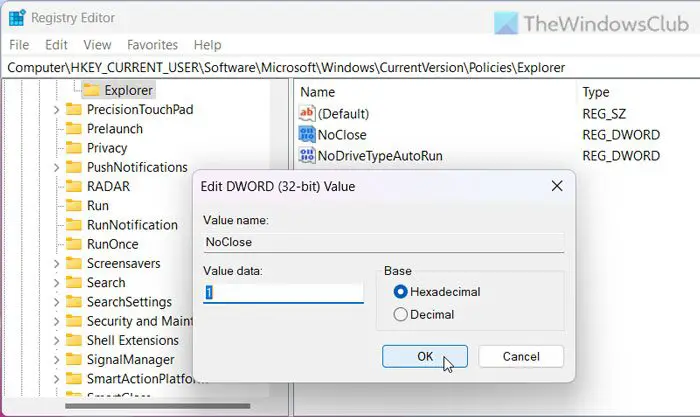Close the Edit DWORD dialog with X
Viewport: 700px width, 417px height.
click(x=557, y=186)
